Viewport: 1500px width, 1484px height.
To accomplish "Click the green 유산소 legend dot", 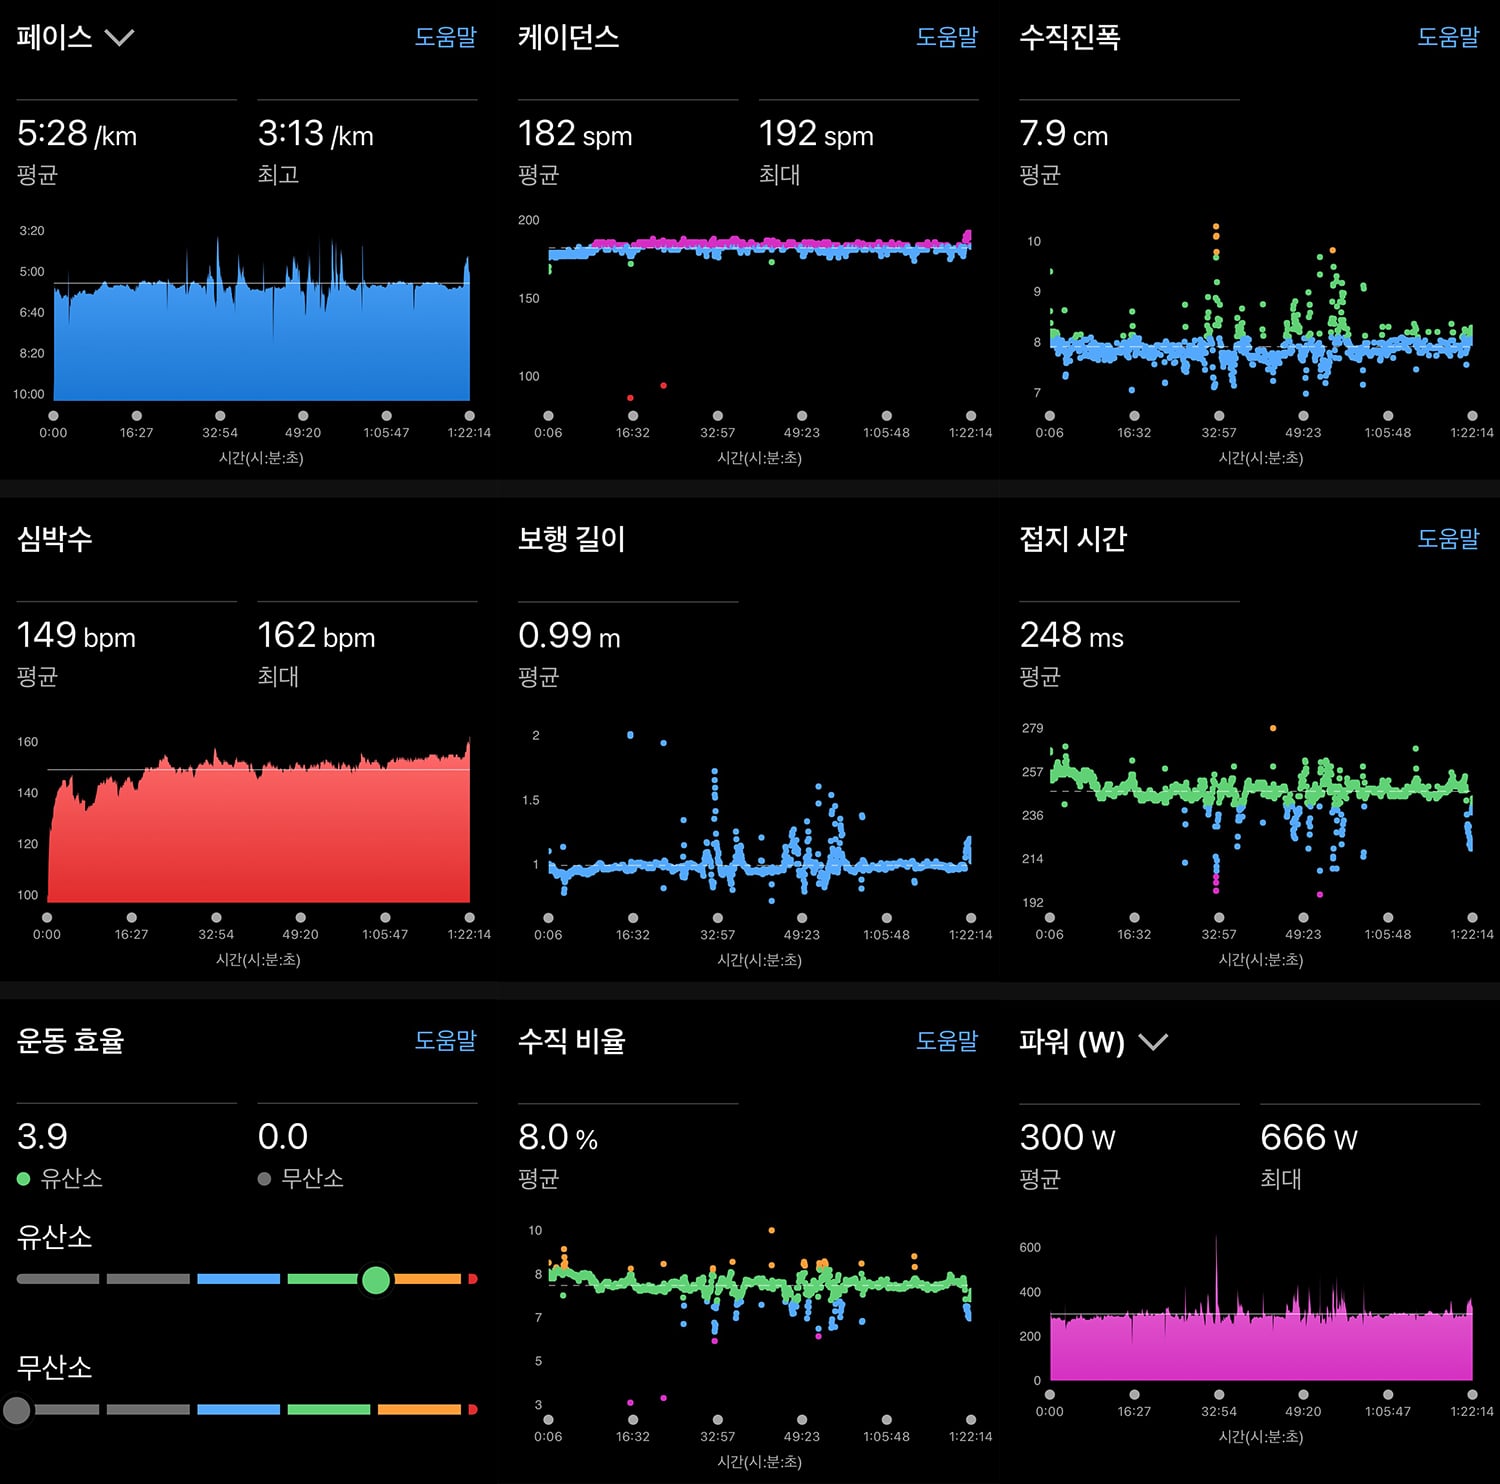I will pos(24,1179).
